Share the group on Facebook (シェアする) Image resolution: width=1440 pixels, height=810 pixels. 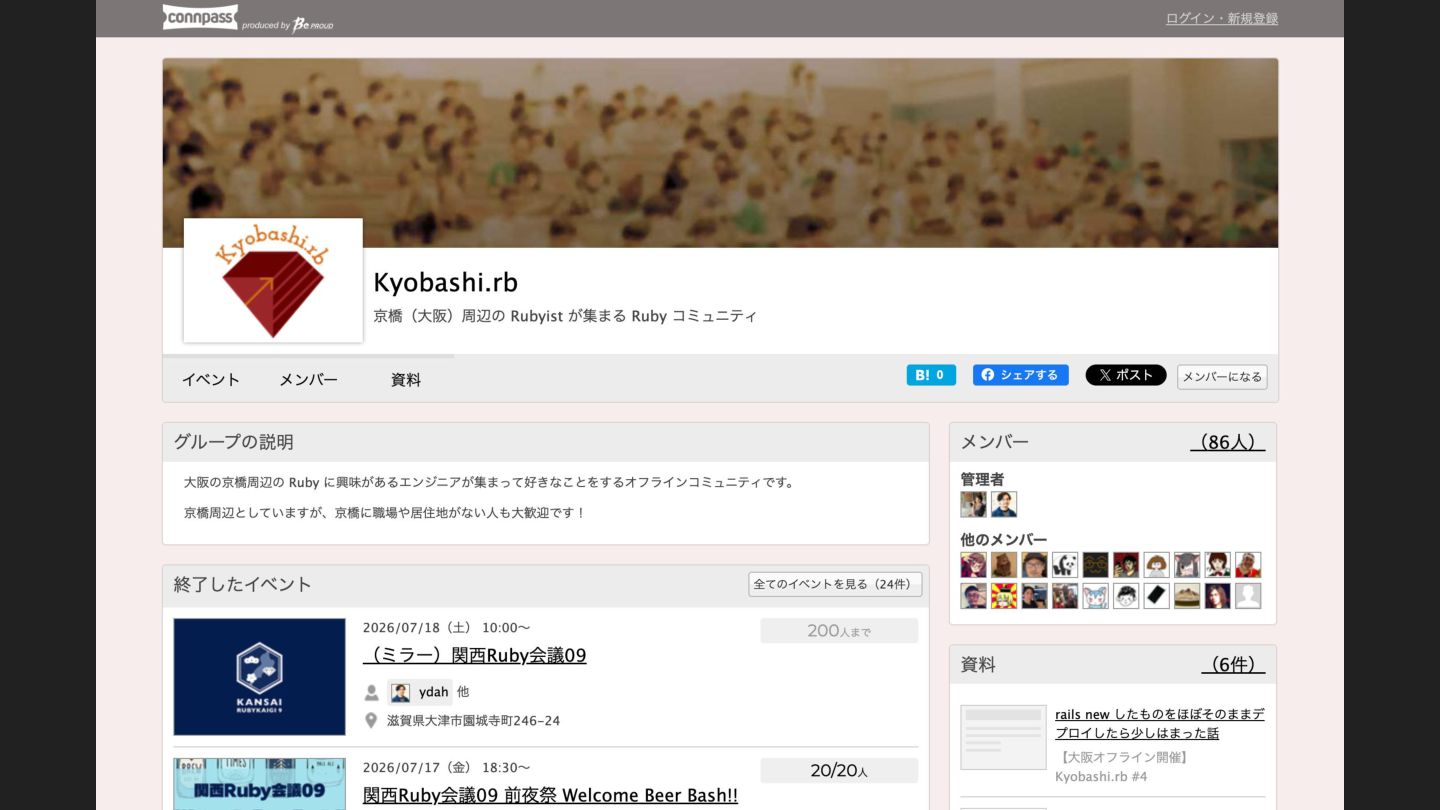[x=1020, y=375]
